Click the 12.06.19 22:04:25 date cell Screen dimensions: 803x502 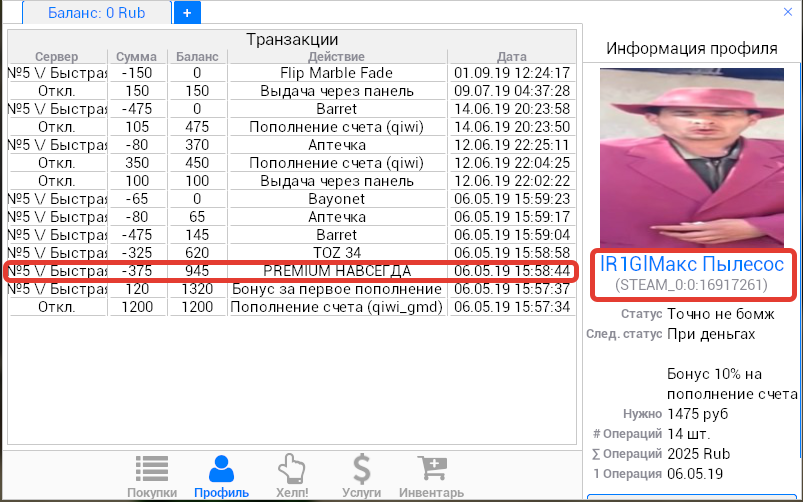click(x=512, y=163)
